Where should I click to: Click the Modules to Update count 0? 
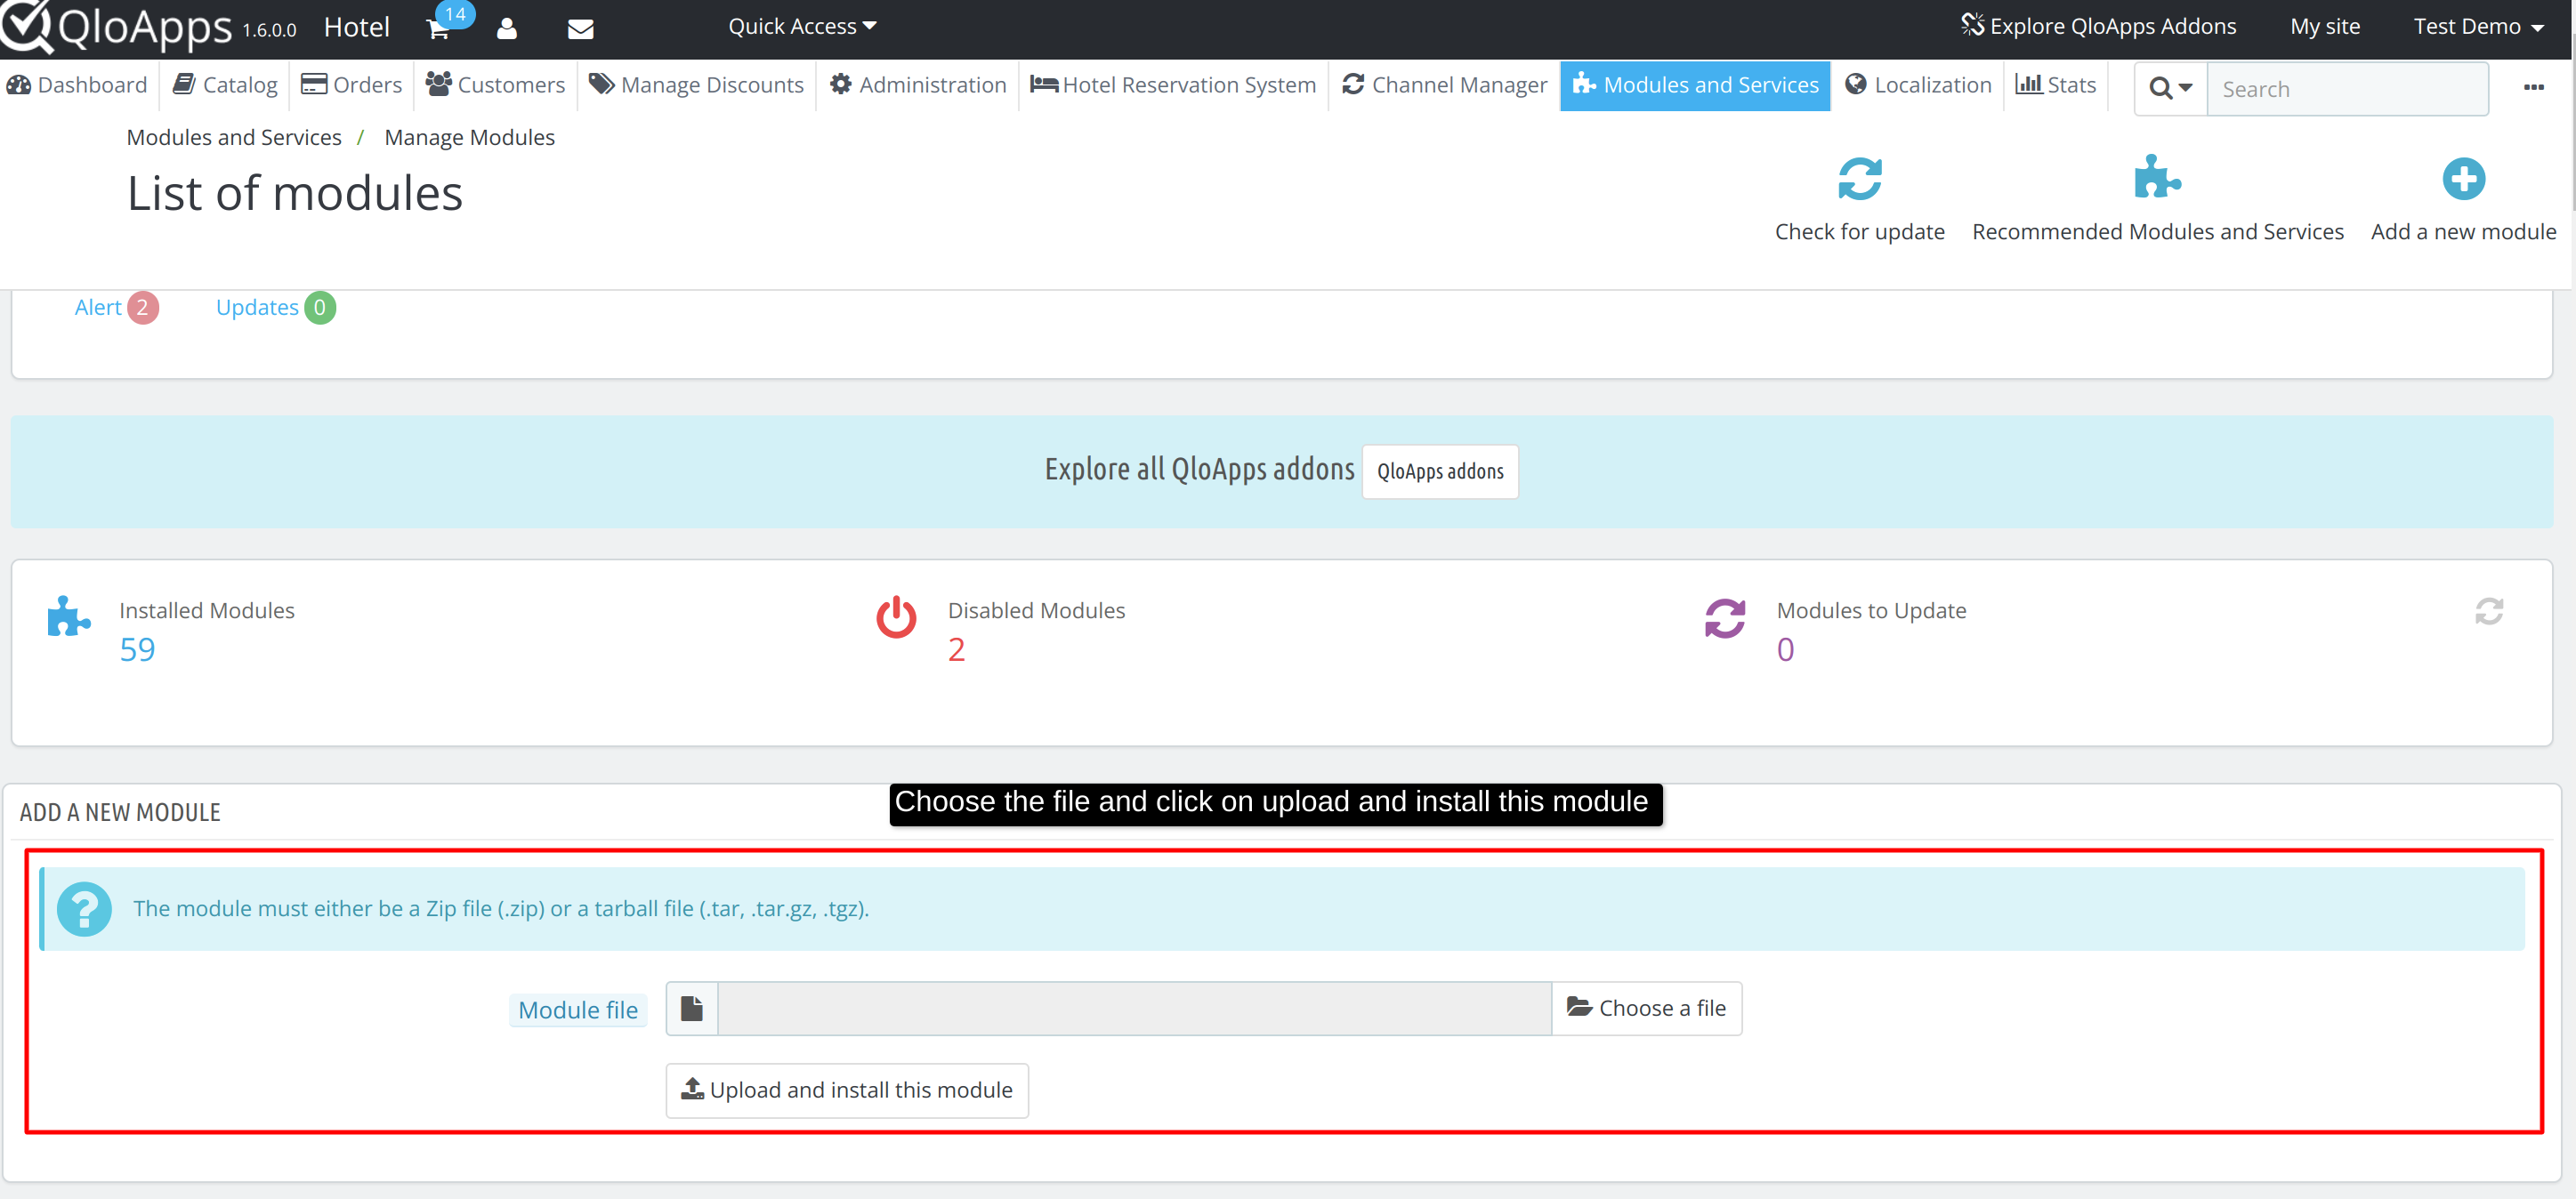[x=1785, y=651]
